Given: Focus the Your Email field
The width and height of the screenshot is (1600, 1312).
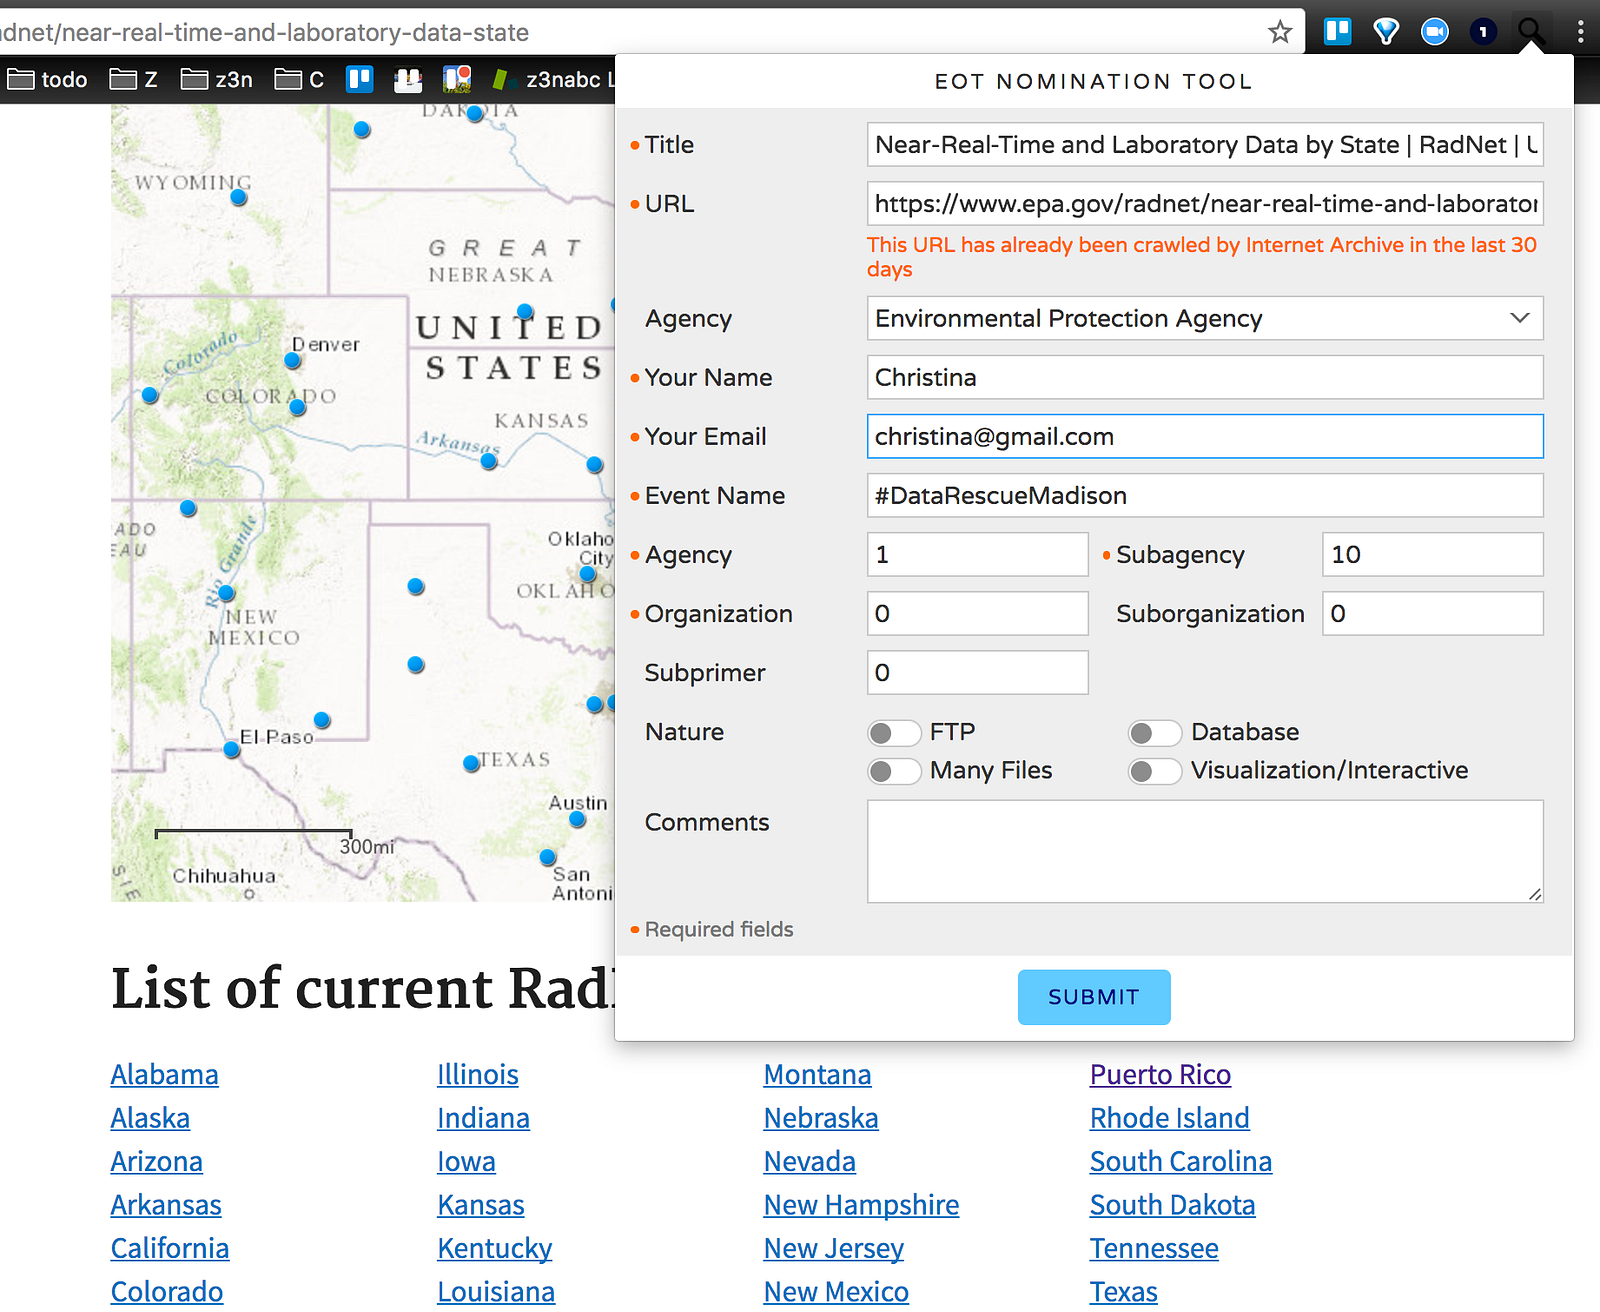Looking at the screenshot, I should pyautogui.click(x=1205, y=436).
